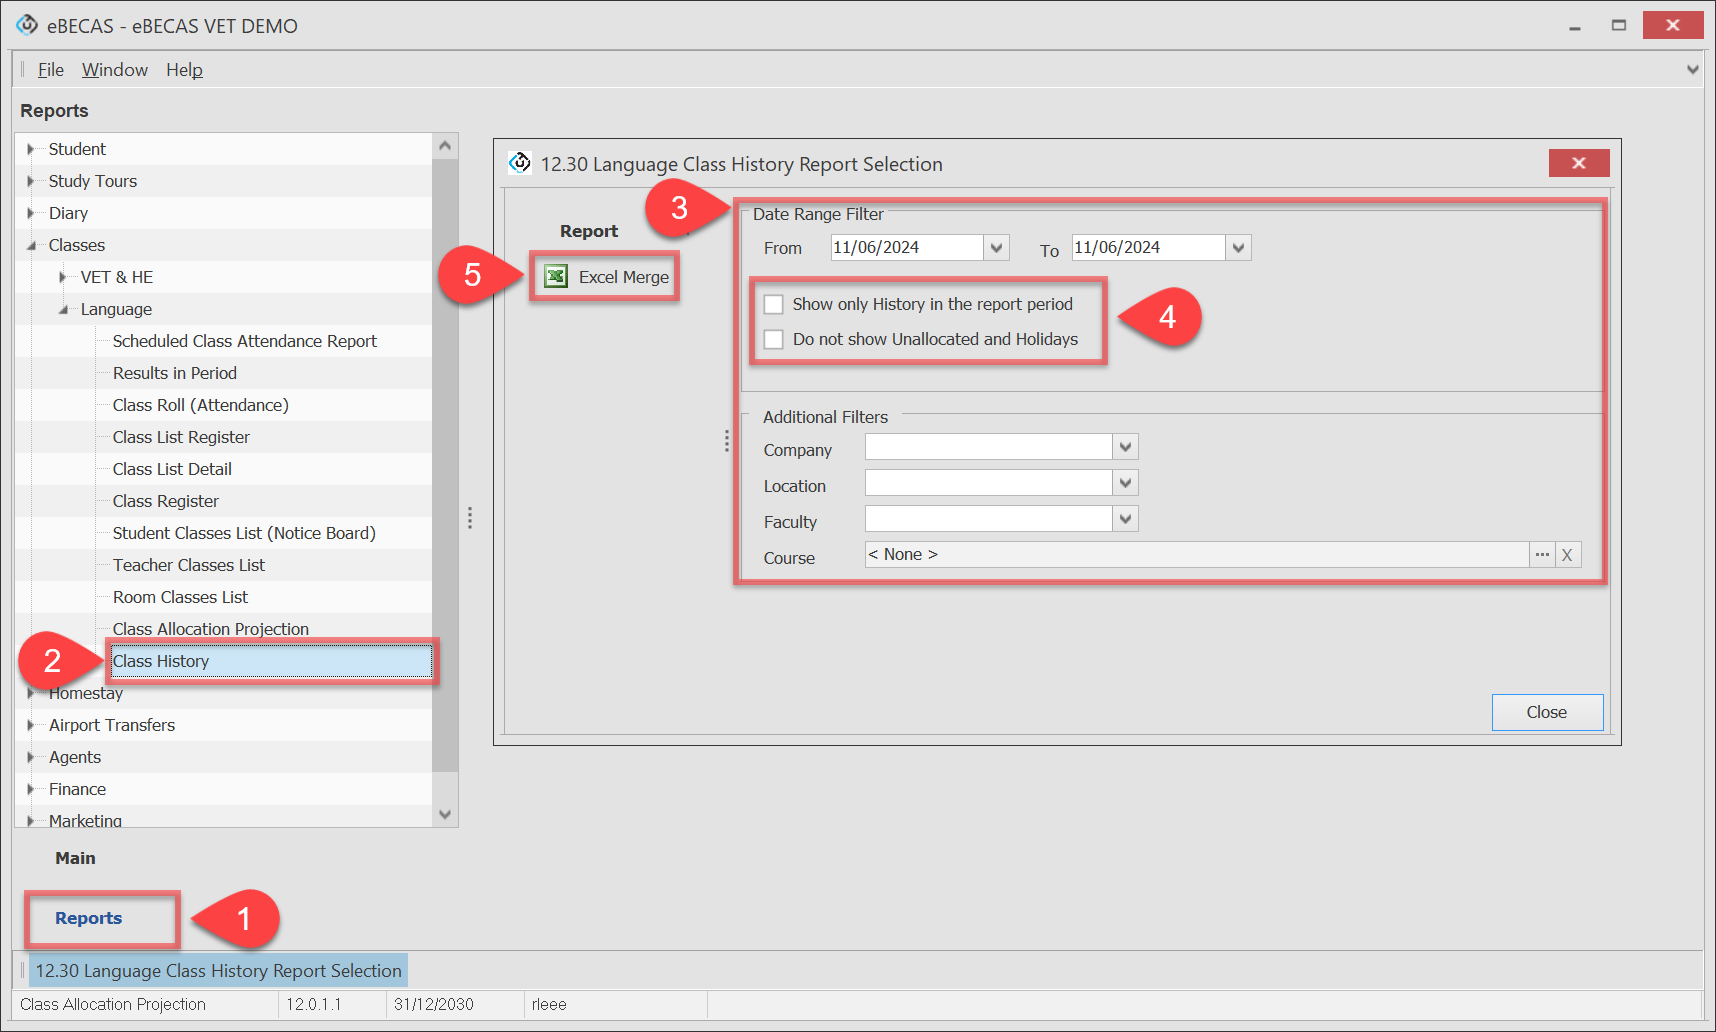Open the File menu

[x=50, y=70]
